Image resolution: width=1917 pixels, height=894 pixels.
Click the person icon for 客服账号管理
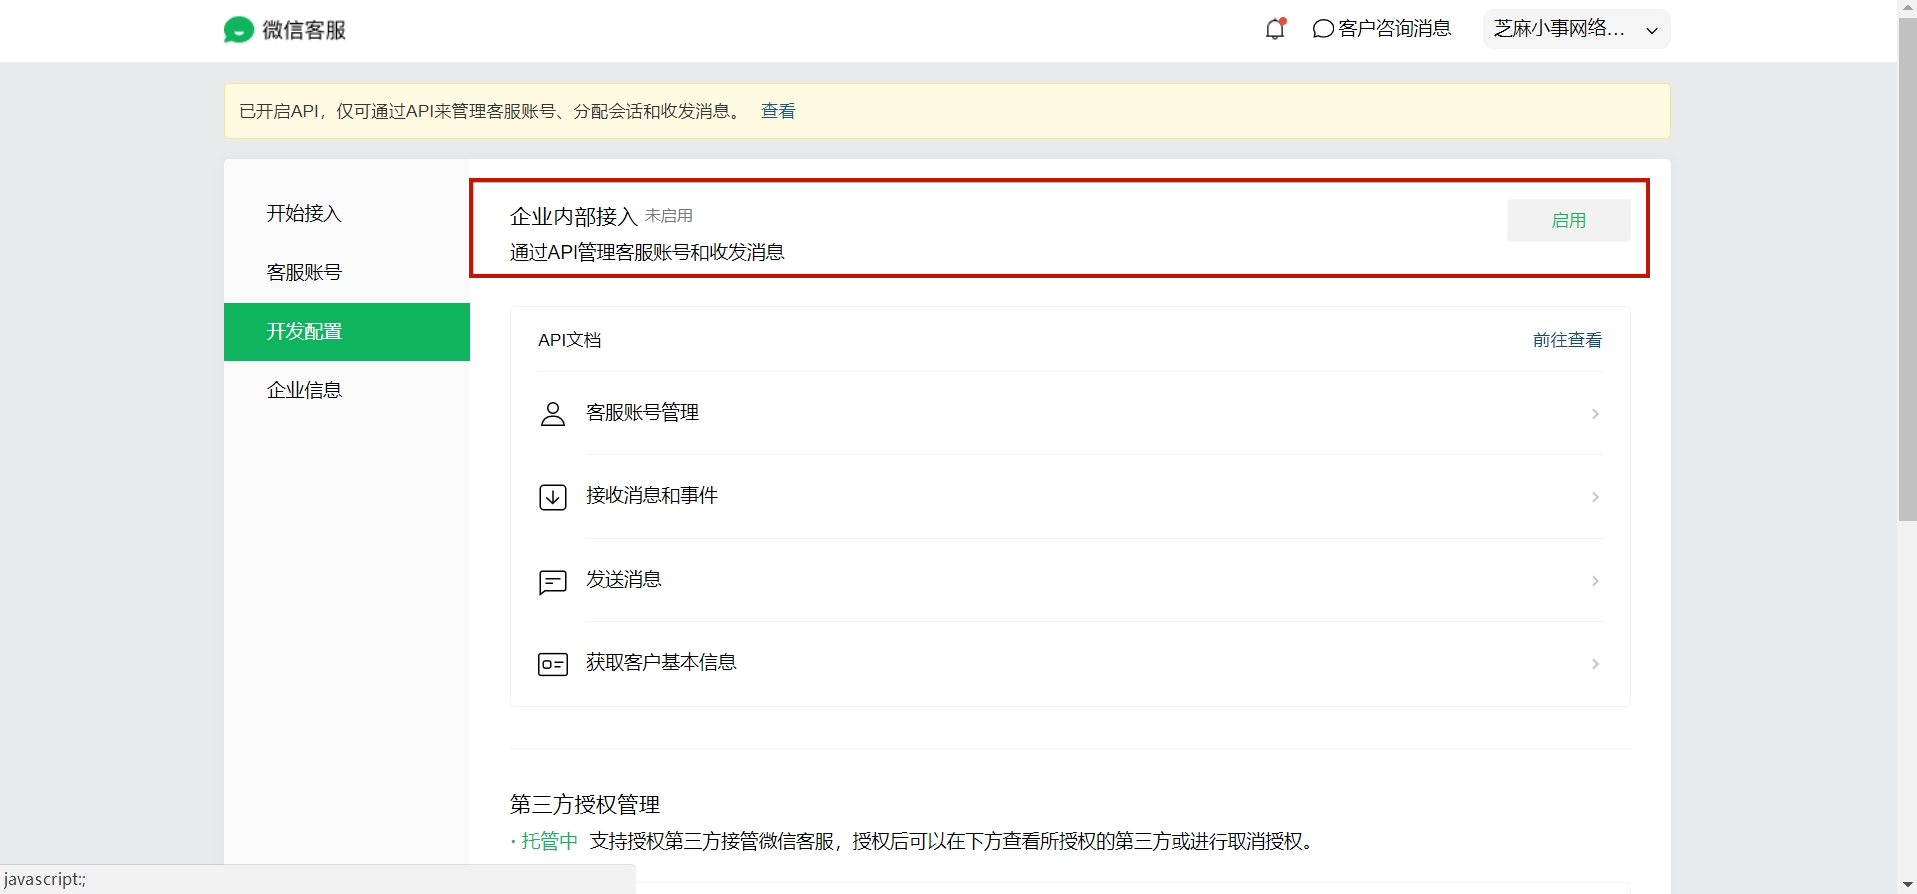pos(553,414)
